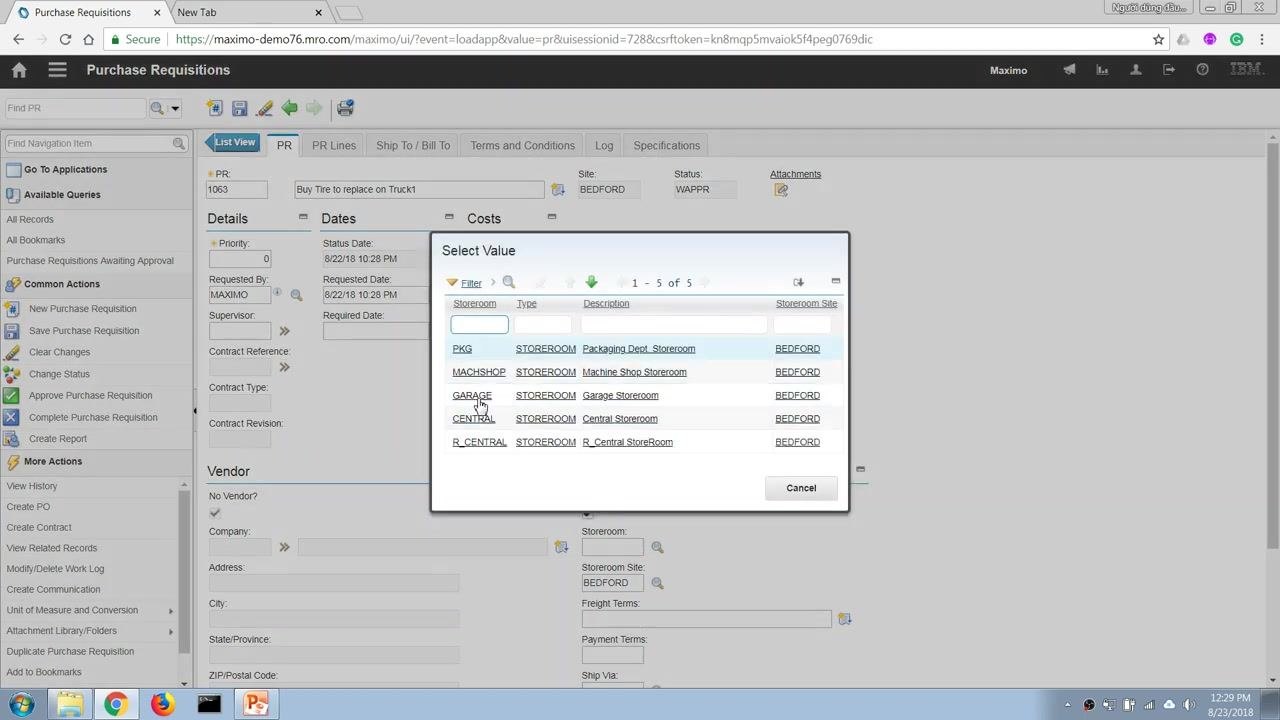Open the Reports chart icon in header
The image size is (1280, 720).
click(1102, 70)
